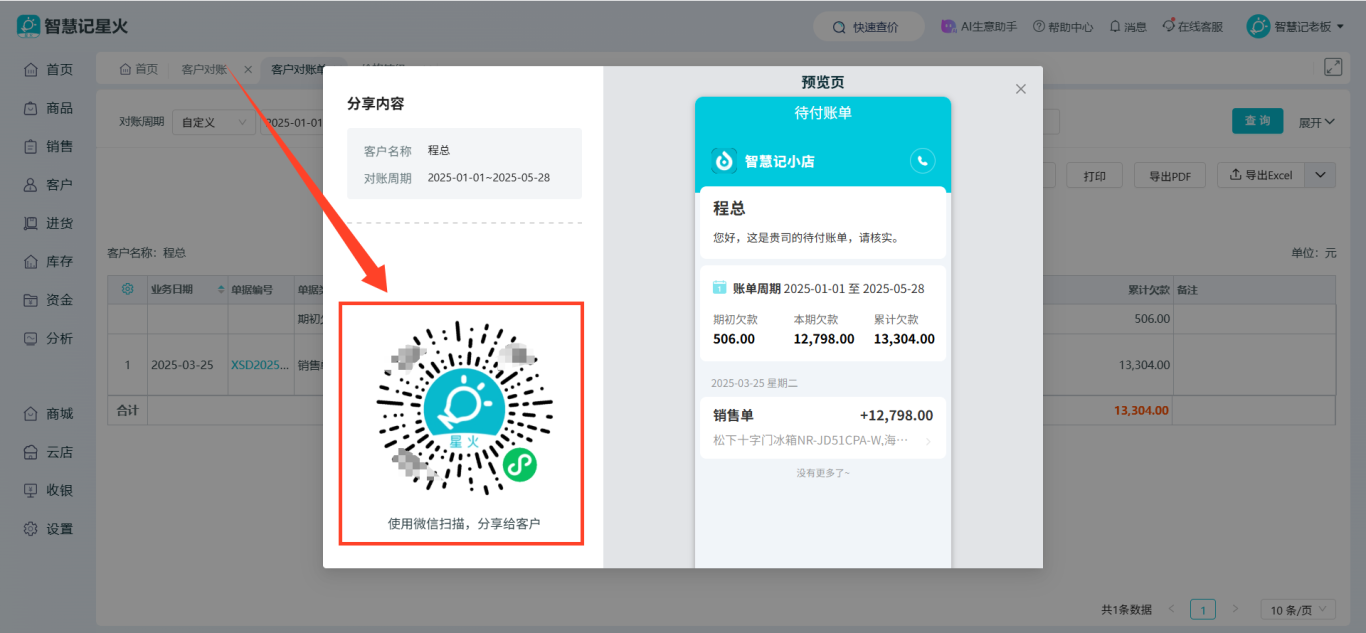Click the arrow on the 销售单 preview row
Screen dimensions: 1366x633
tap(928, 441)
